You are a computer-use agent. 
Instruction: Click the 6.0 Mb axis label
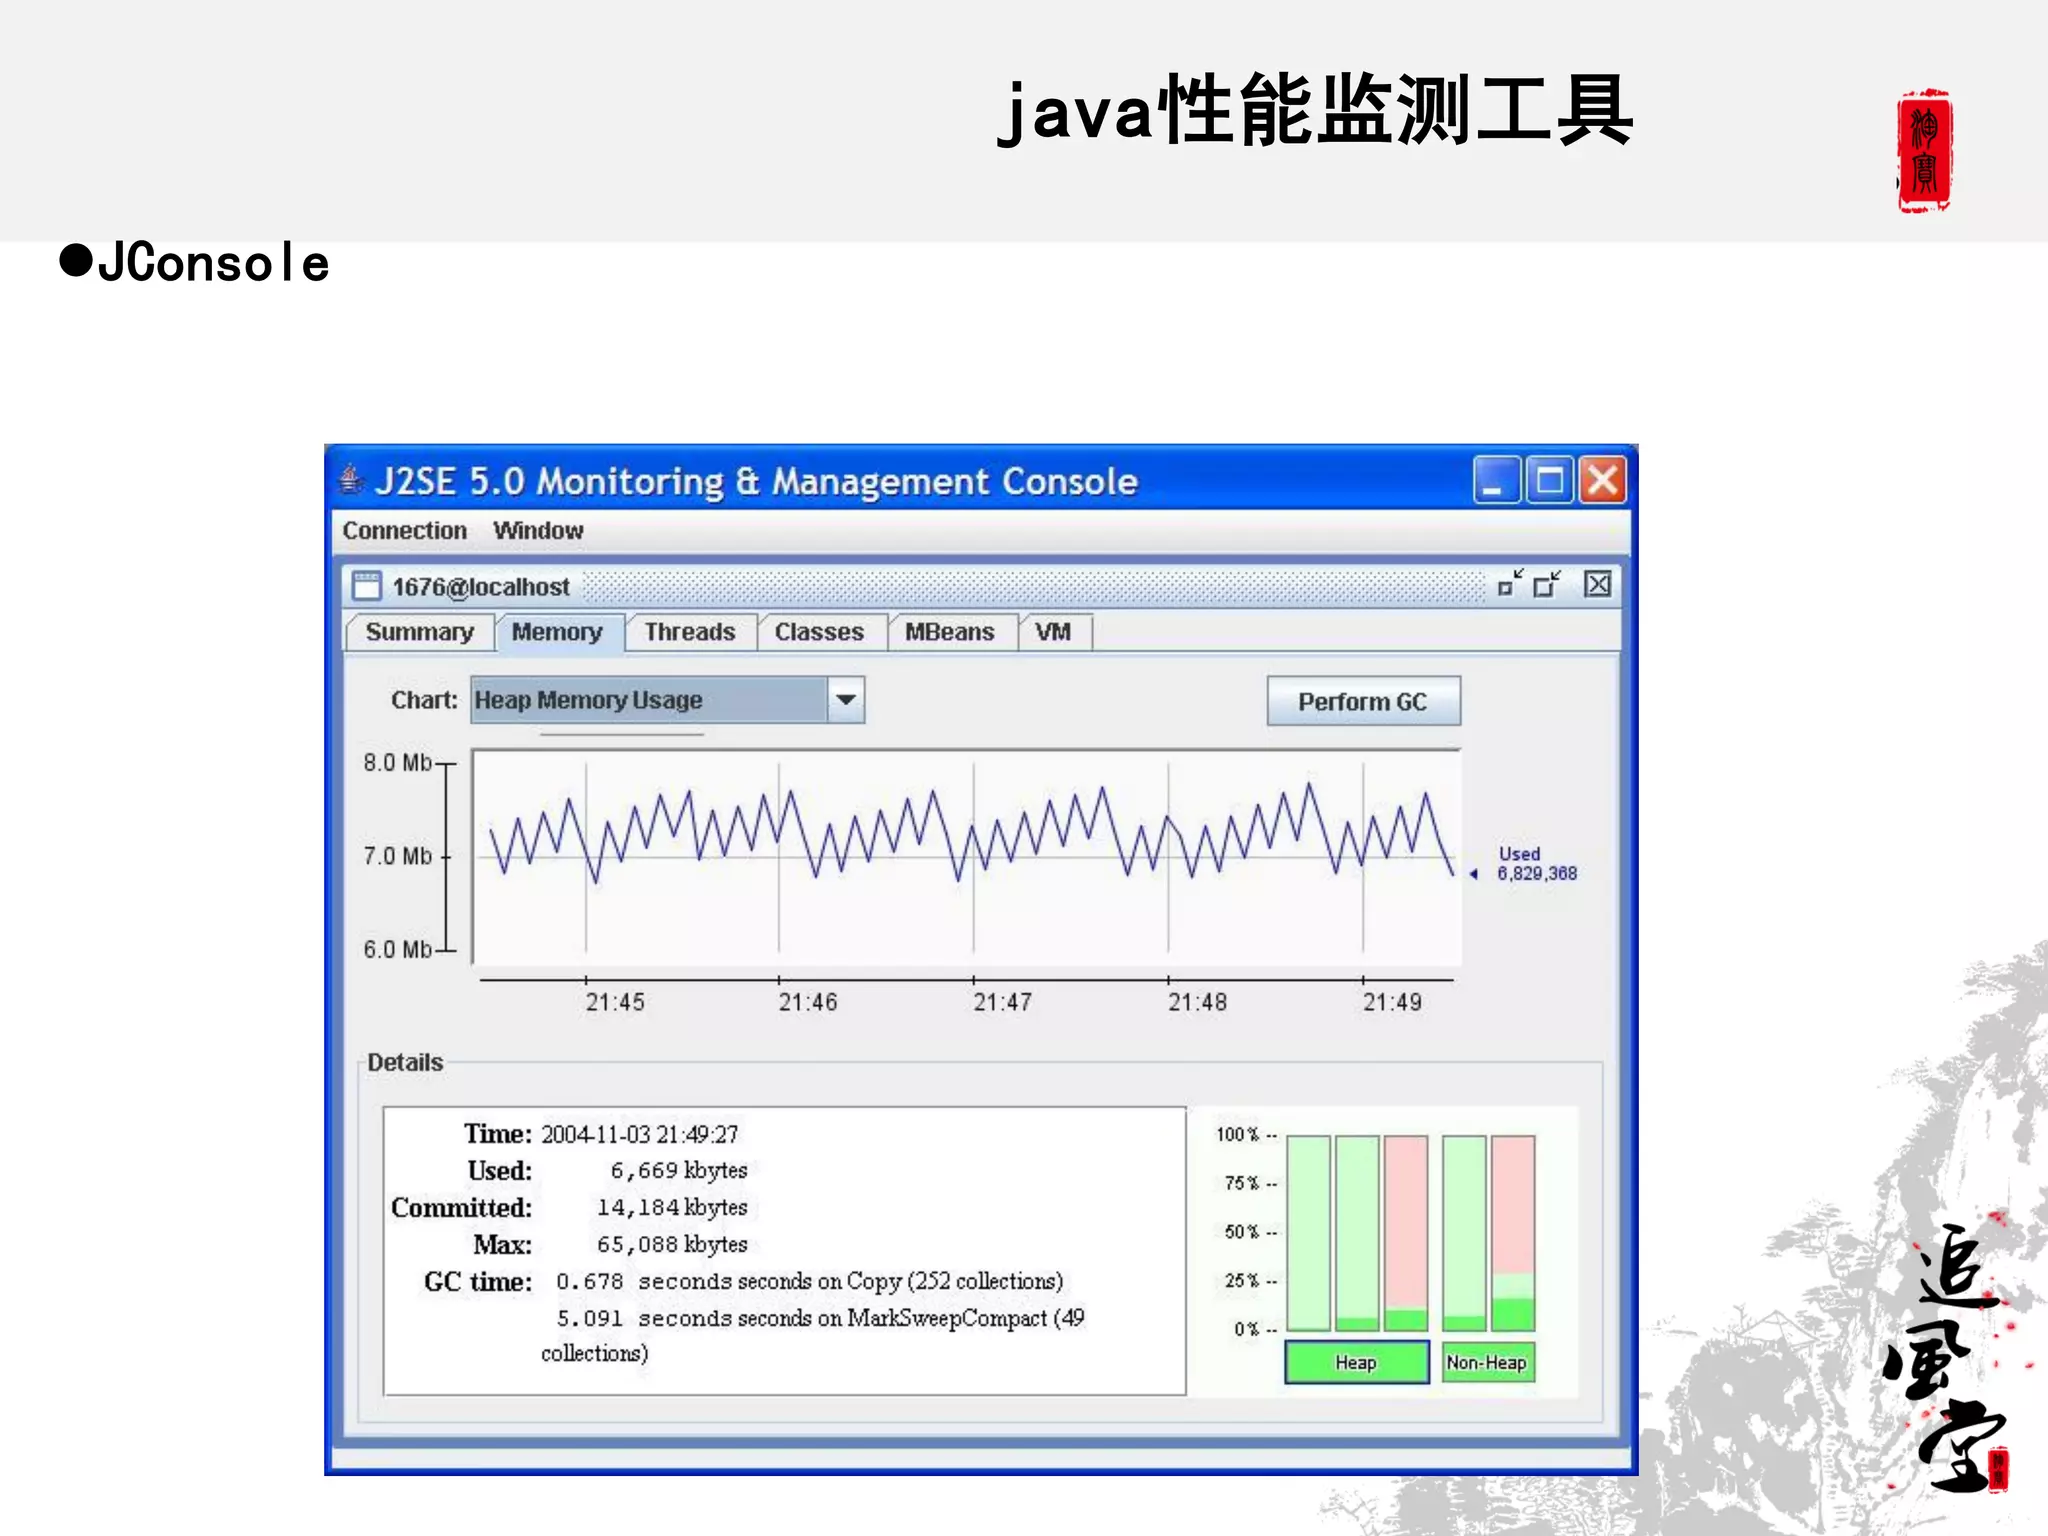[x=397, y=949]
